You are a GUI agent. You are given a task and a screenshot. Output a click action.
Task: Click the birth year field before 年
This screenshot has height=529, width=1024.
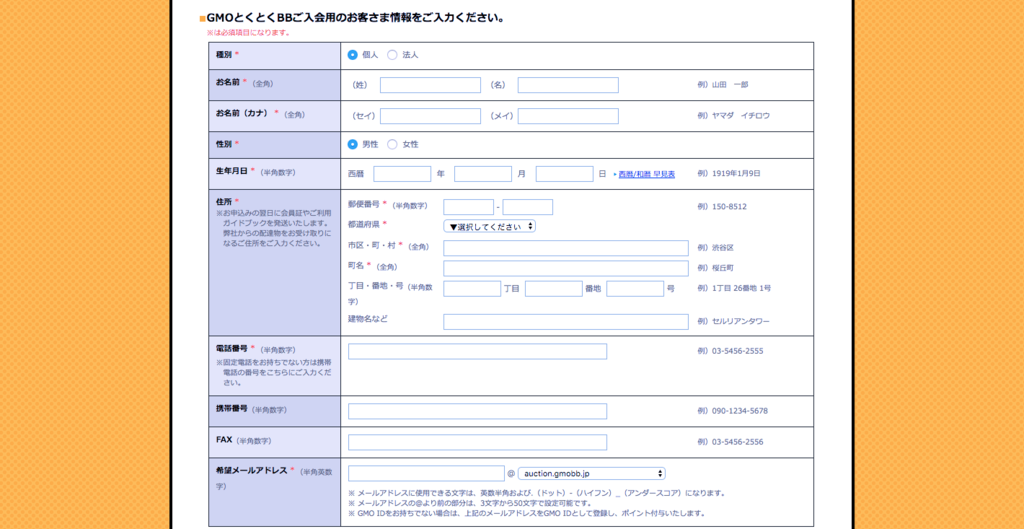click(402, 174)
